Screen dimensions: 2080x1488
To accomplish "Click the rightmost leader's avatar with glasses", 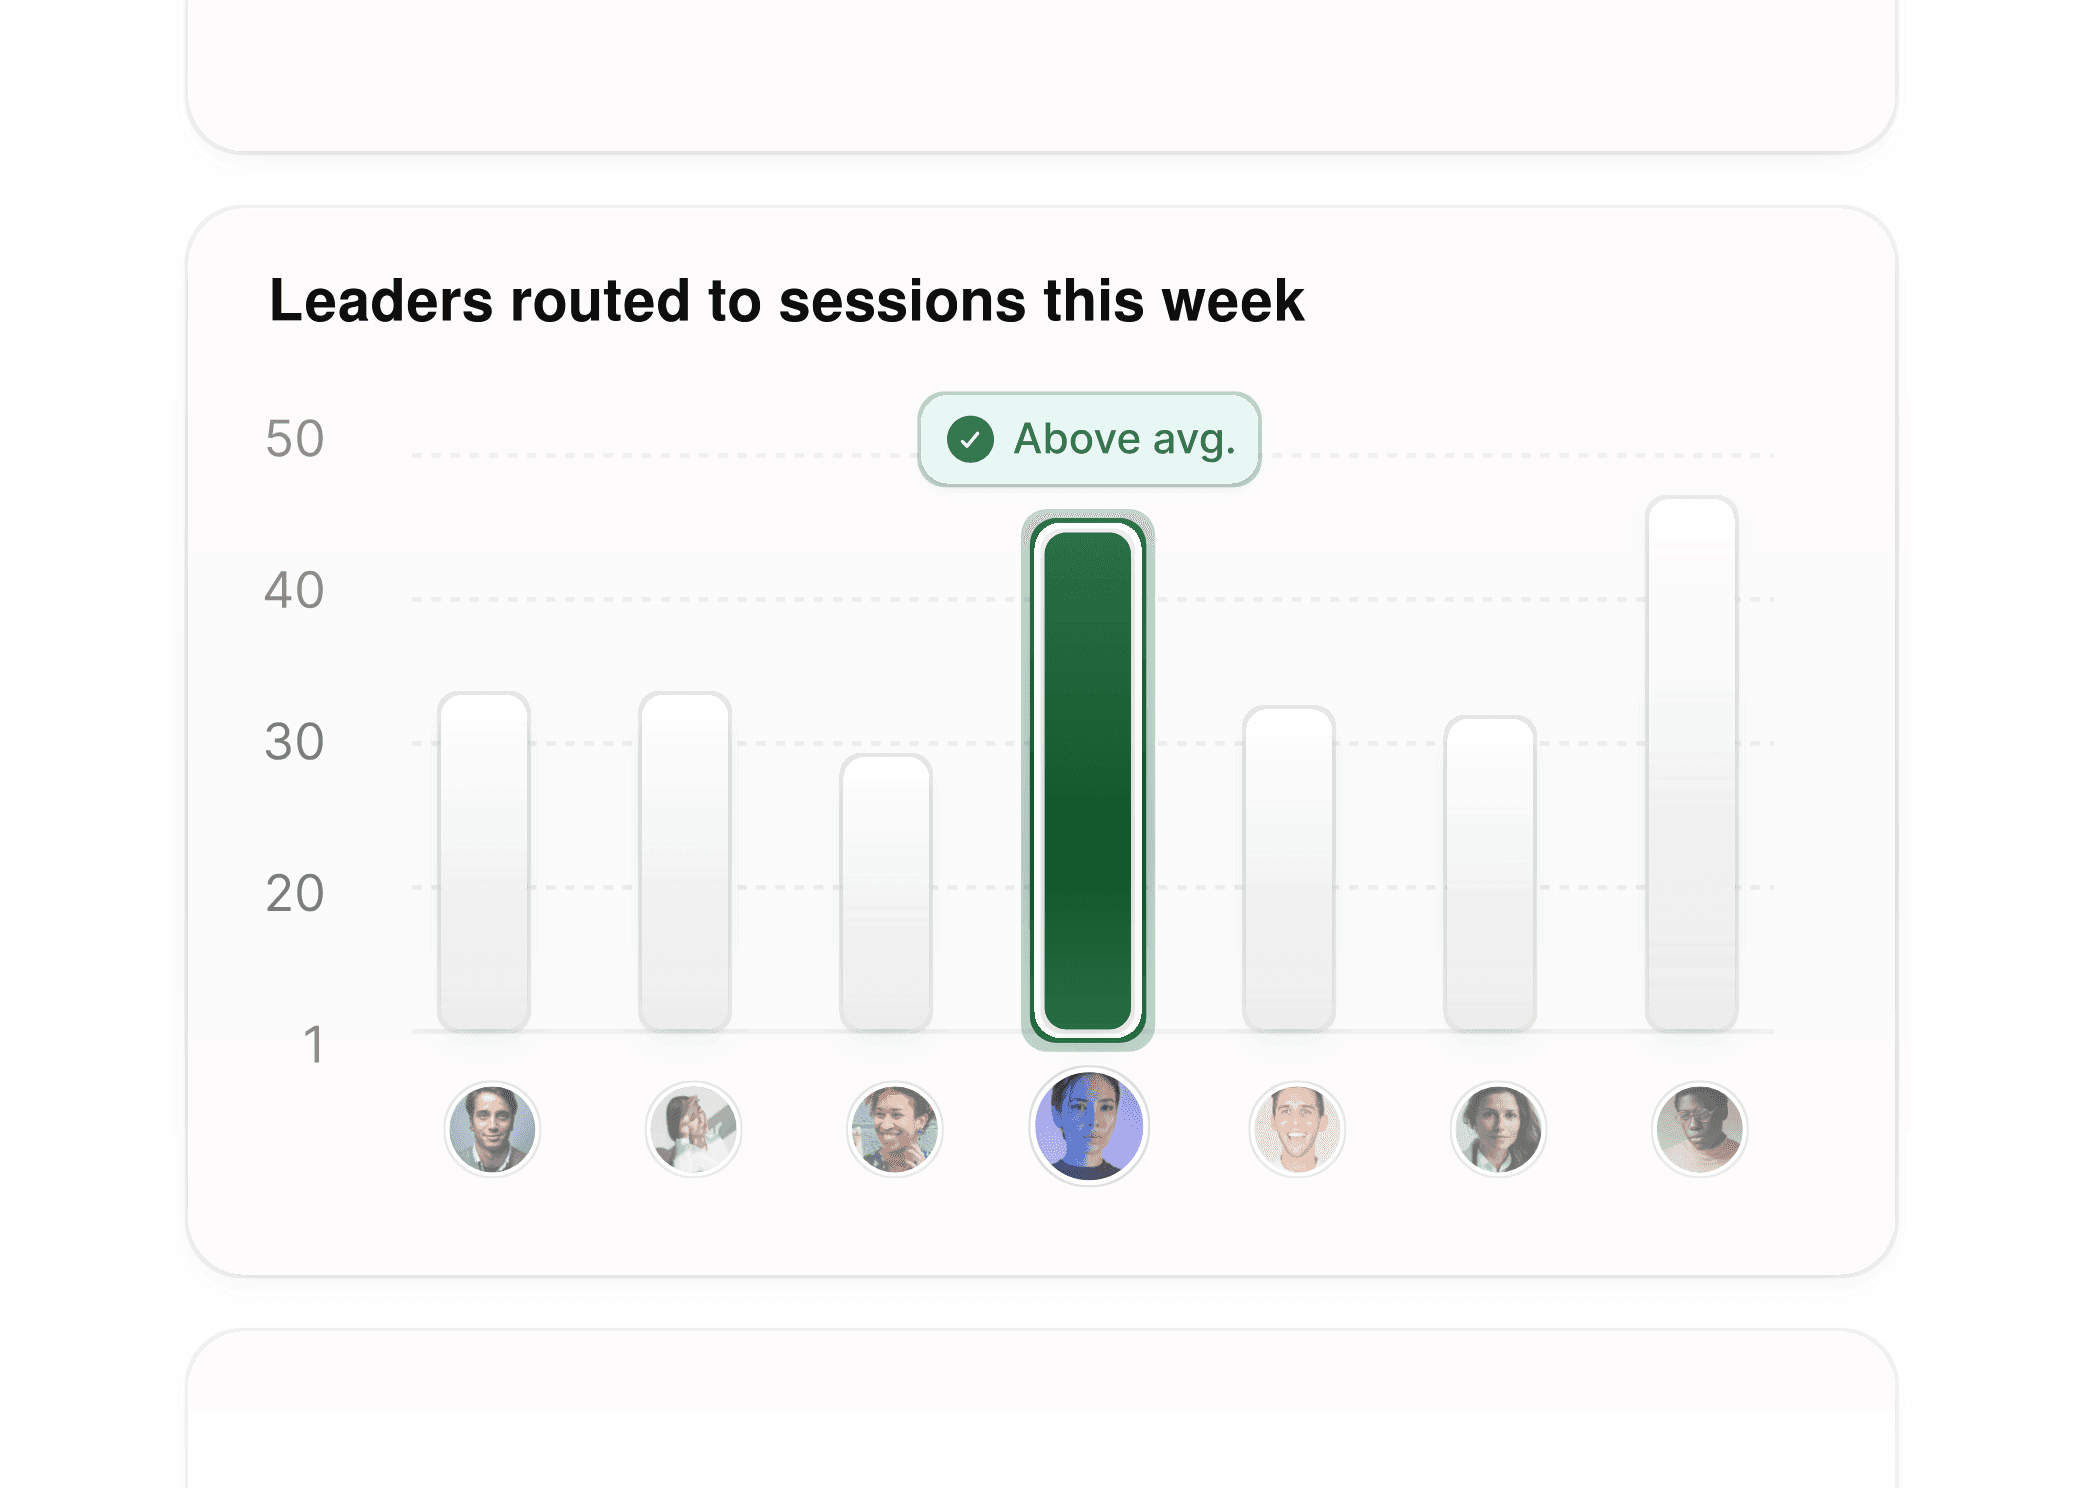I will pos(1698,1129).
